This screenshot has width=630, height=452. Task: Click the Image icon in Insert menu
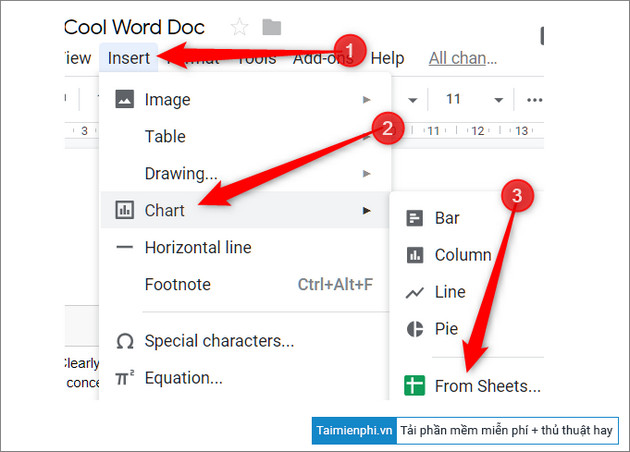(x=125, y=99)
